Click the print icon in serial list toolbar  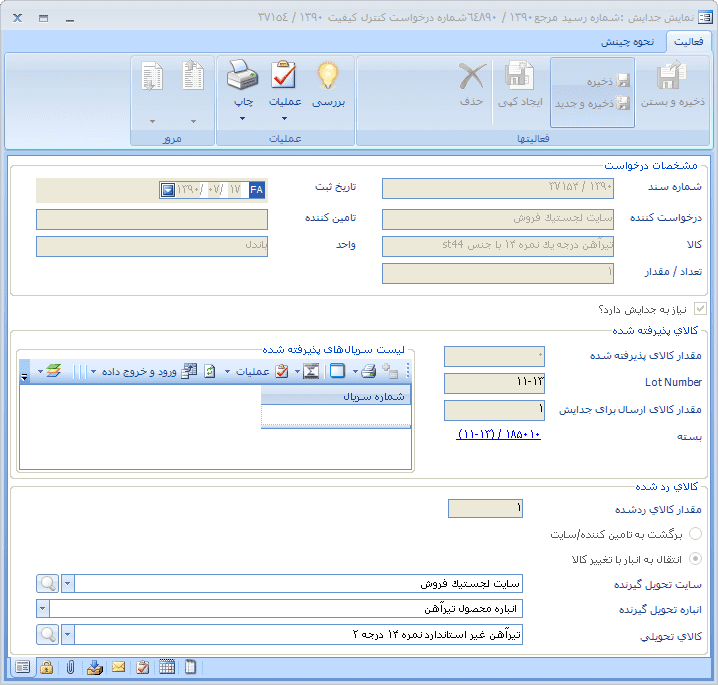point(368,371)
